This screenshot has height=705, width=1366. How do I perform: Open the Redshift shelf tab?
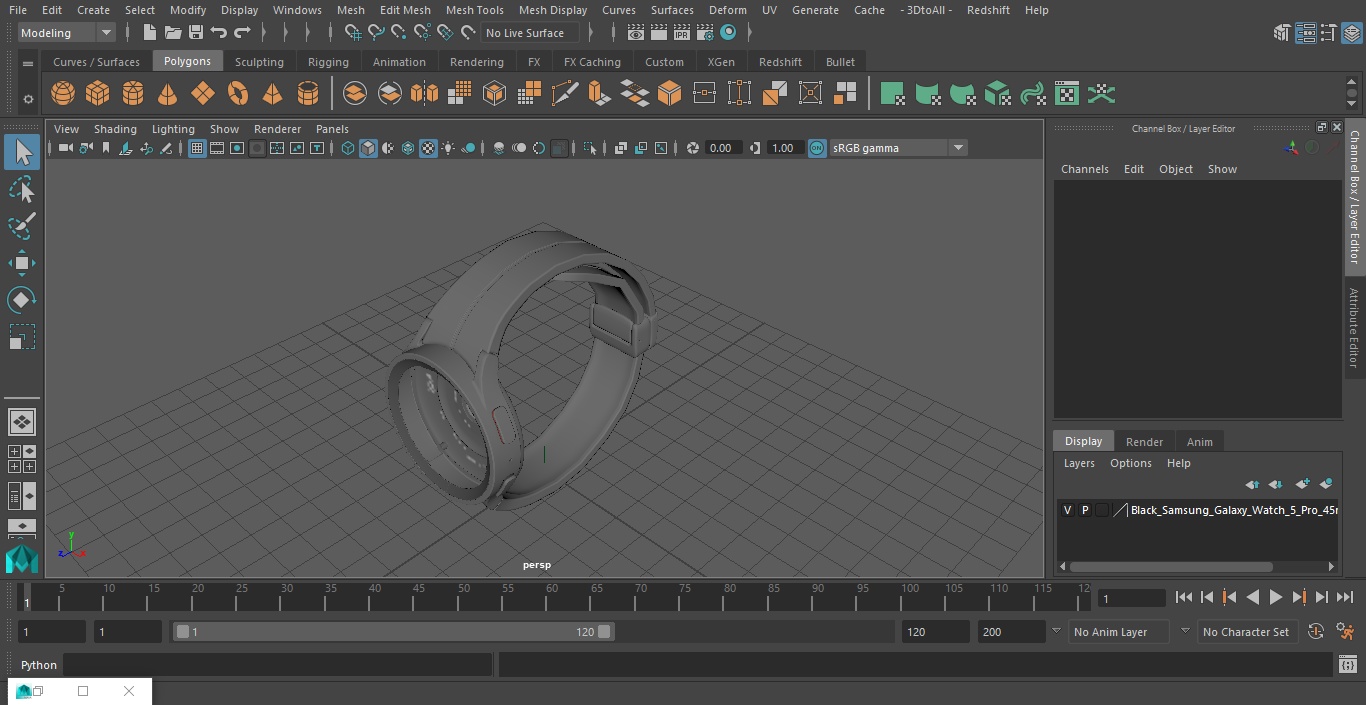[780, 62]
